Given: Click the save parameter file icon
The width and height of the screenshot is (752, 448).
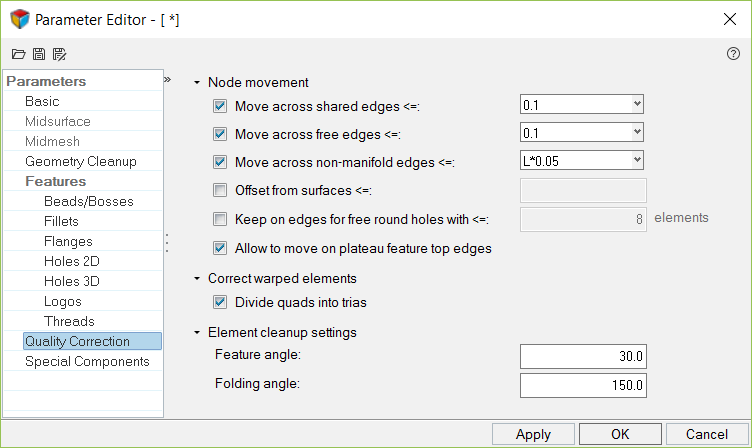Looking at the screenshot, I should (39, 54).
